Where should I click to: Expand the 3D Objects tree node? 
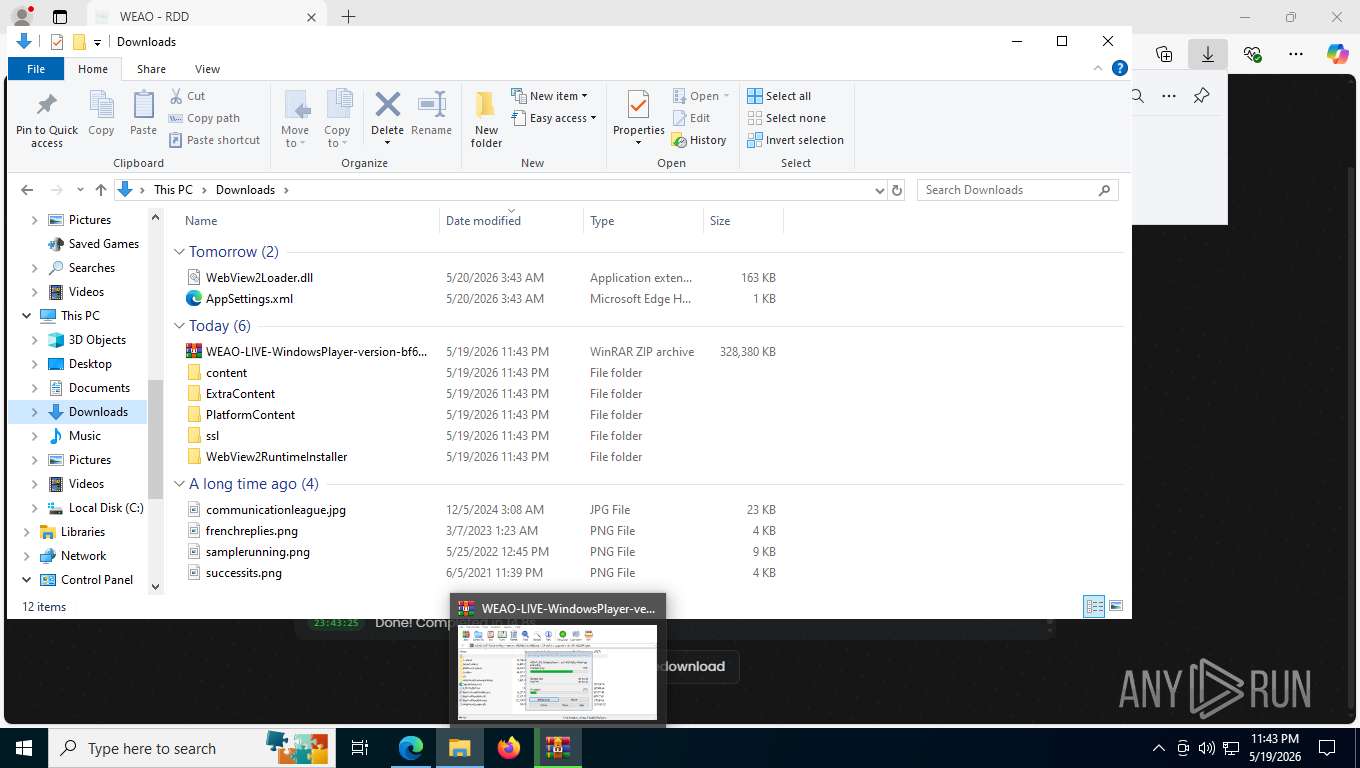(35, 340)
